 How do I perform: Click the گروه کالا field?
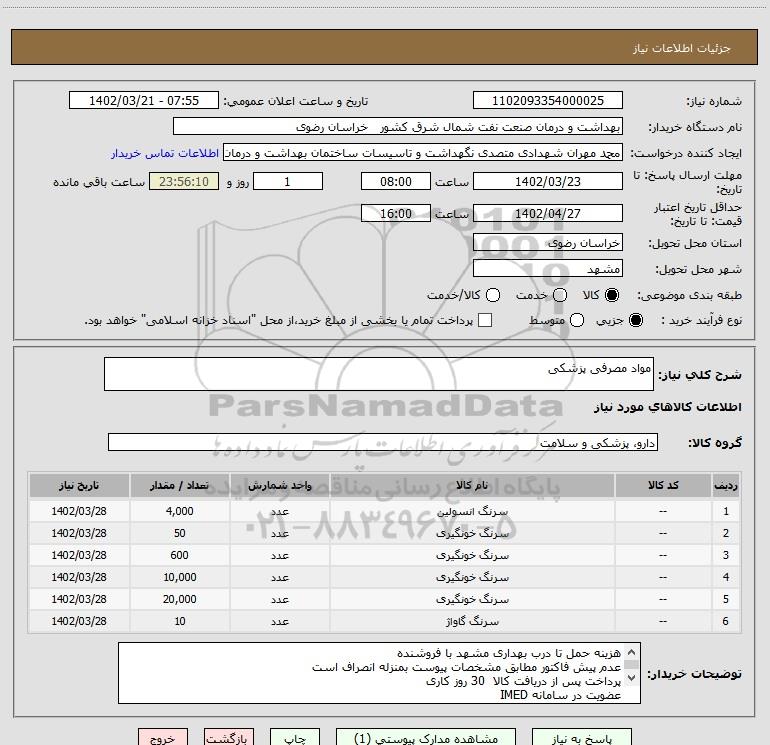(383, 442)
